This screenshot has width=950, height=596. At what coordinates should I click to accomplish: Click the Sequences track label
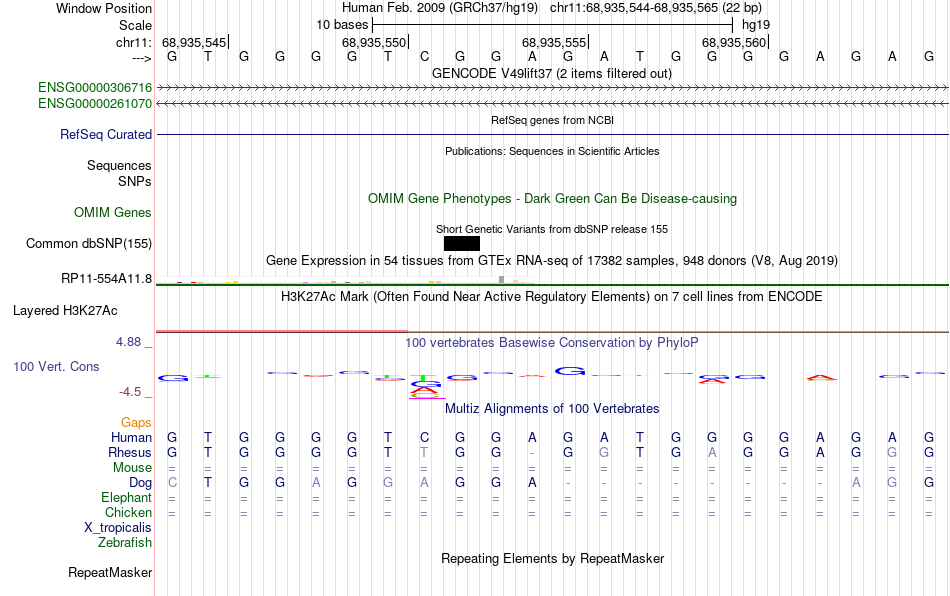coord(119,165)
